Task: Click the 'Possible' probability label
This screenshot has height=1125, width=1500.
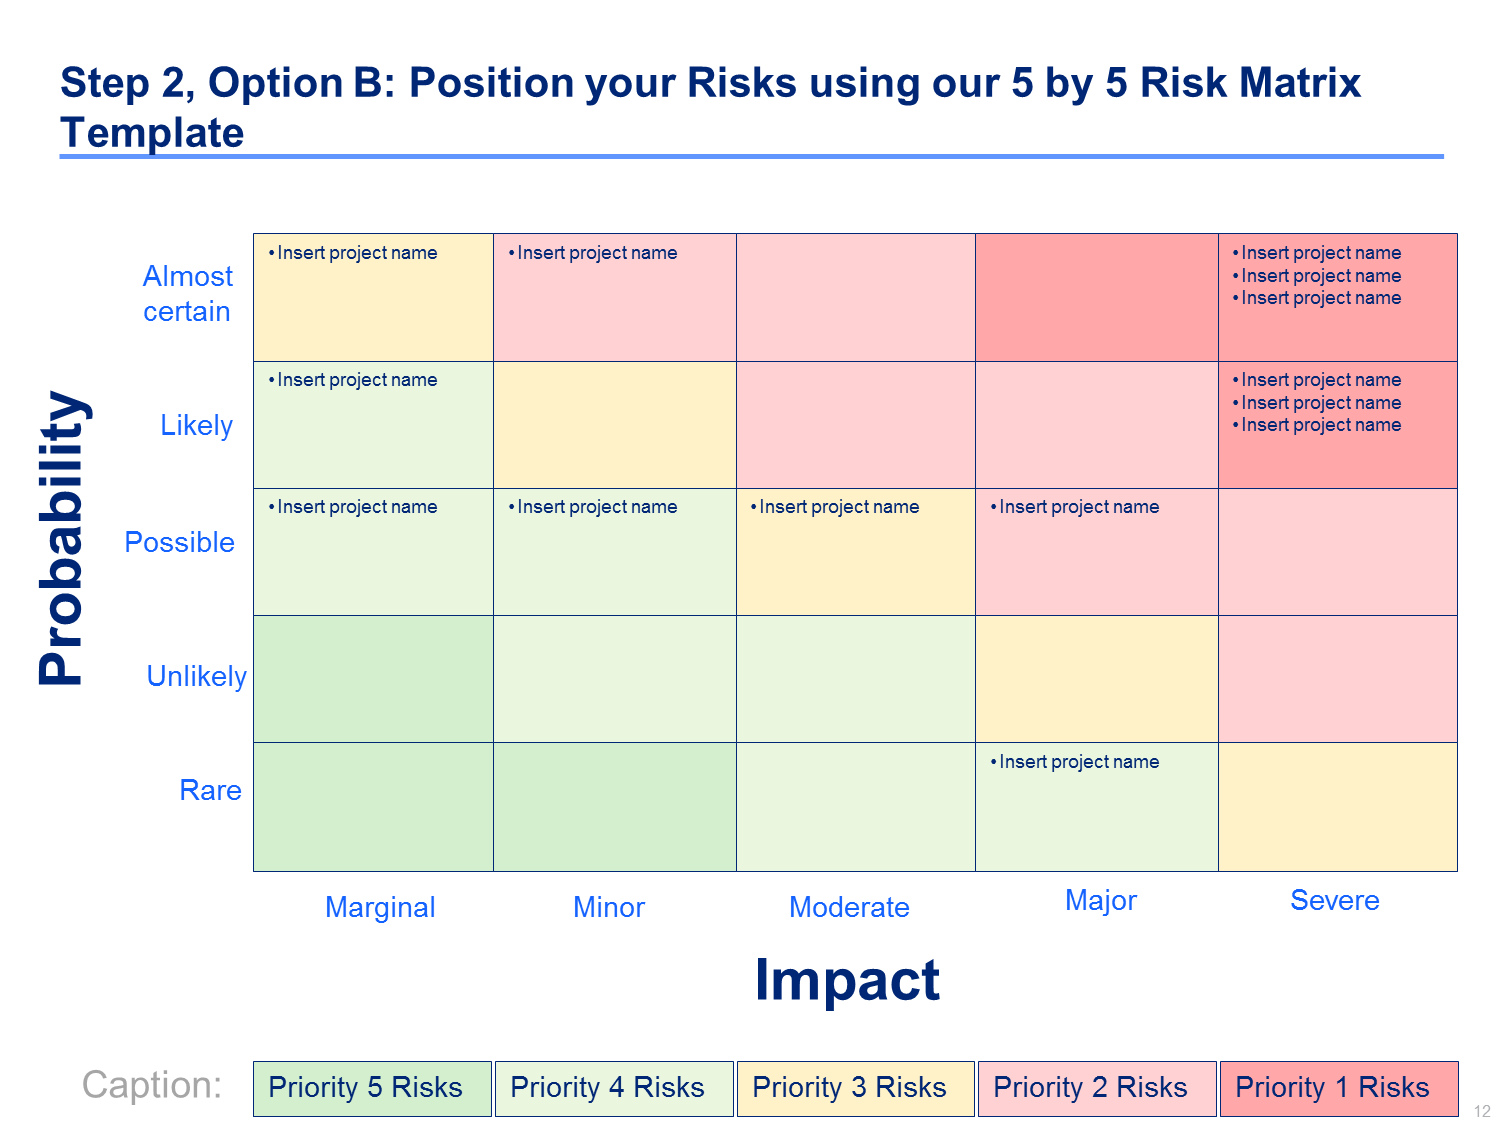Action: point(180,542)
